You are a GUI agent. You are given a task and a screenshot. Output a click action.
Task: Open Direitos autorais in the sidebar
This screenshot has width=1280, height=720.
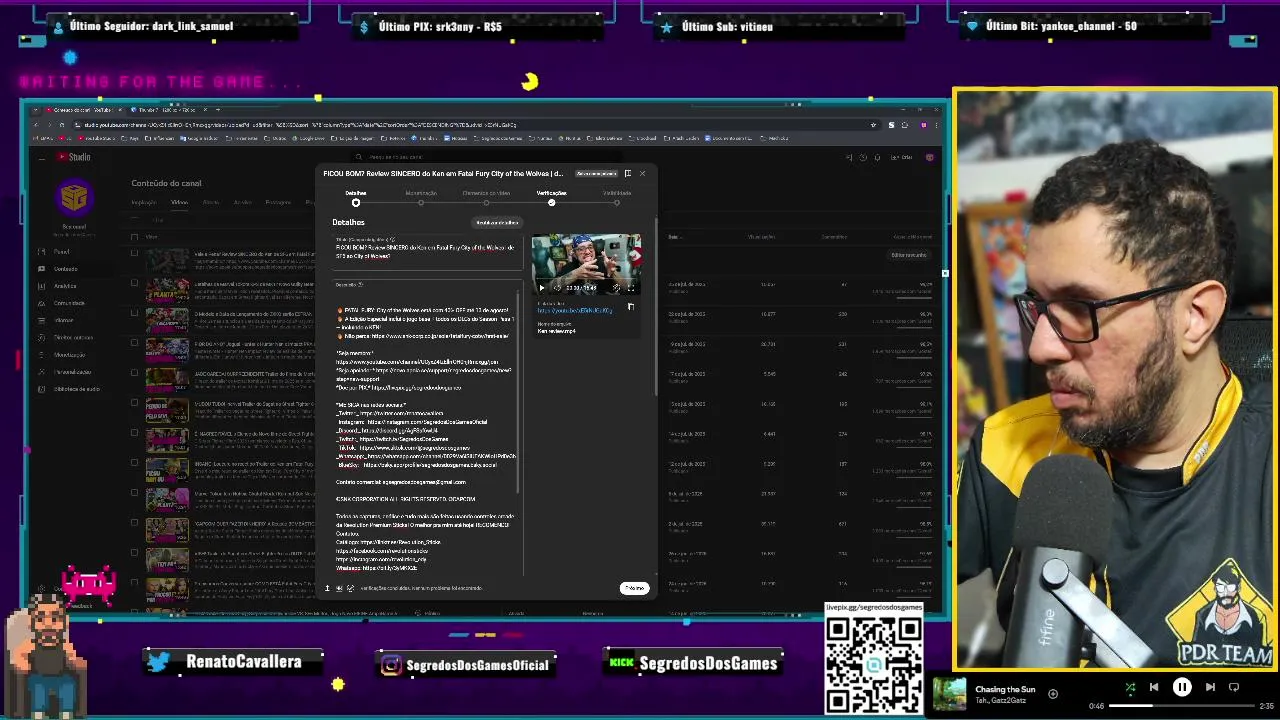click(72, 337)
